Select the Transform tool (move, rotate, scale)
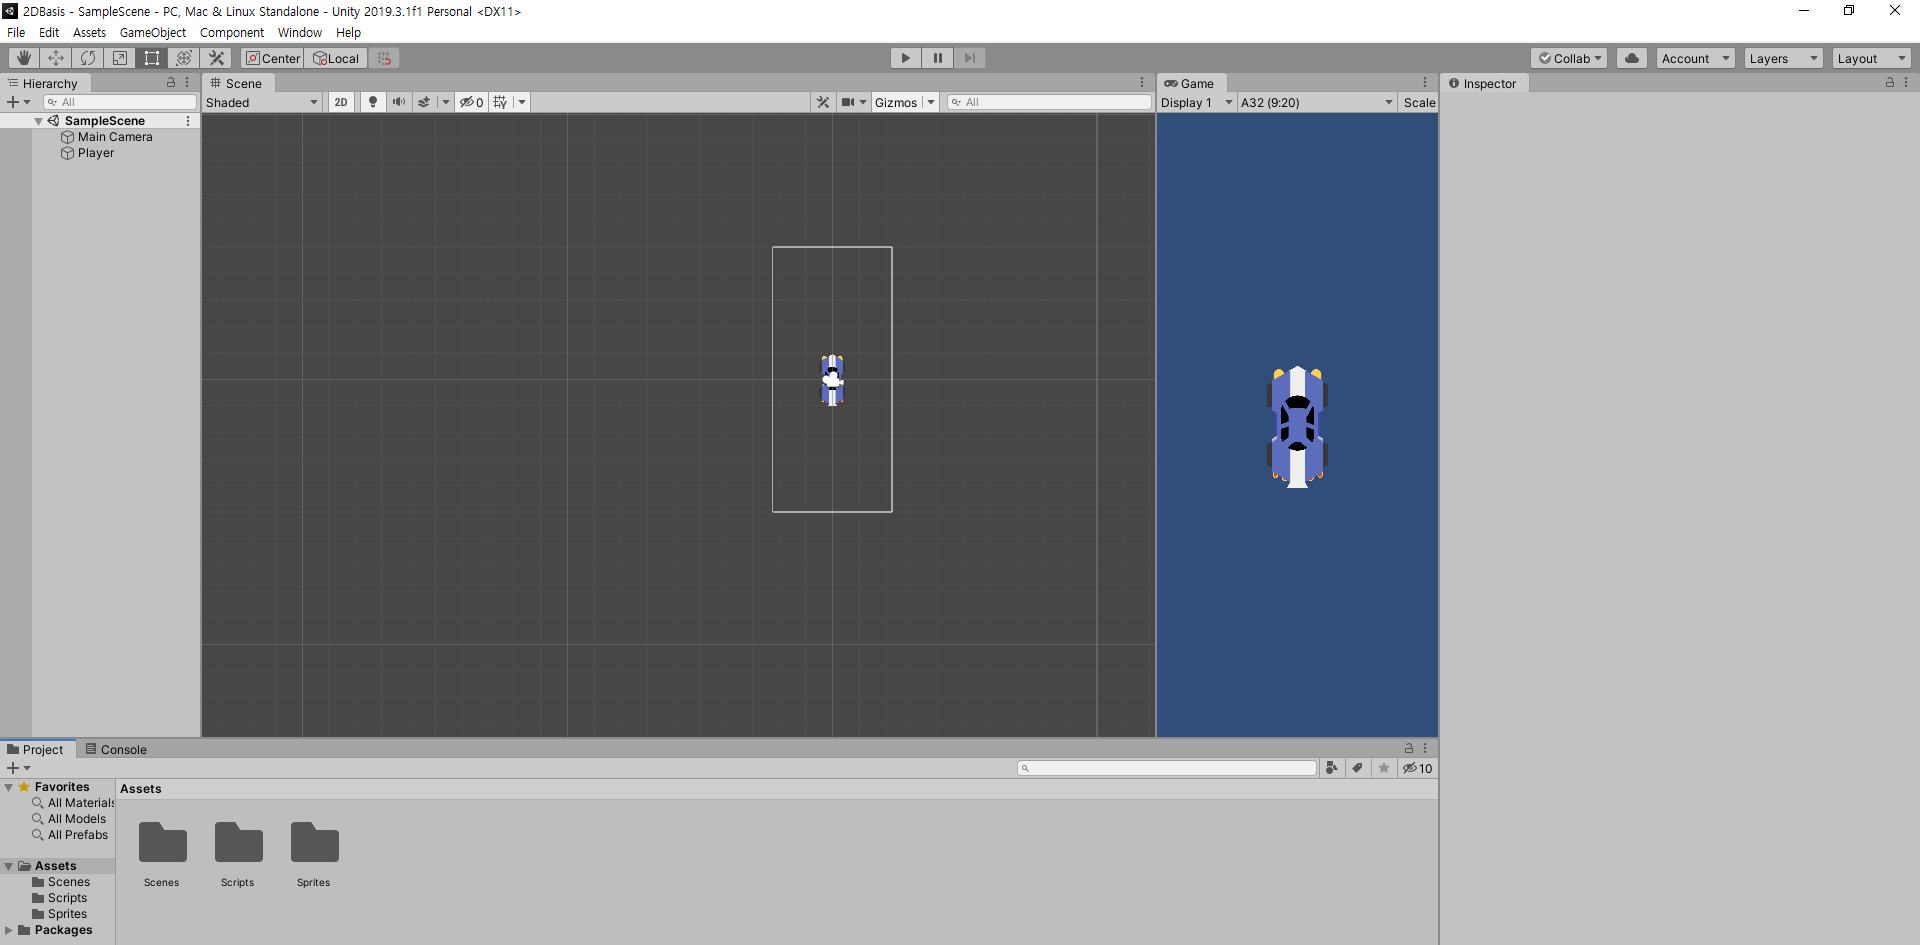 click(184, 58)
